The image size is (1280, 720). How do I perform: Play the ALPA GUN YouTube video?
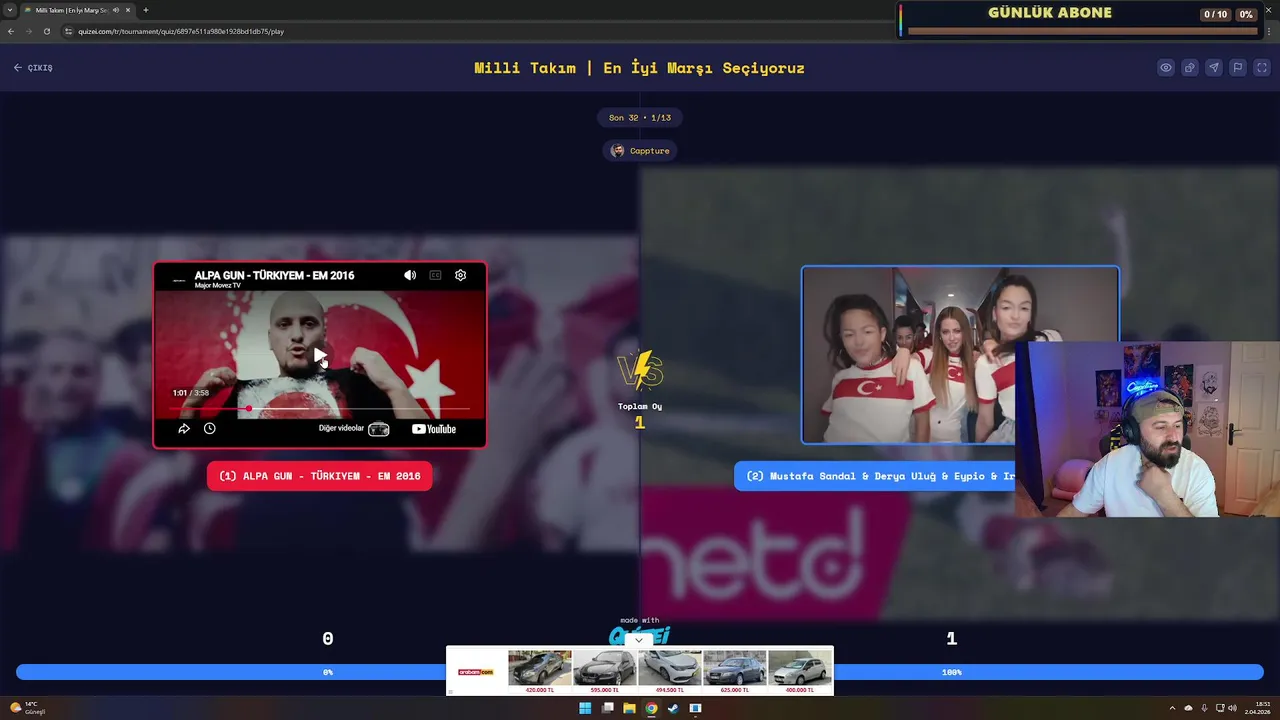tap(319, 355)
